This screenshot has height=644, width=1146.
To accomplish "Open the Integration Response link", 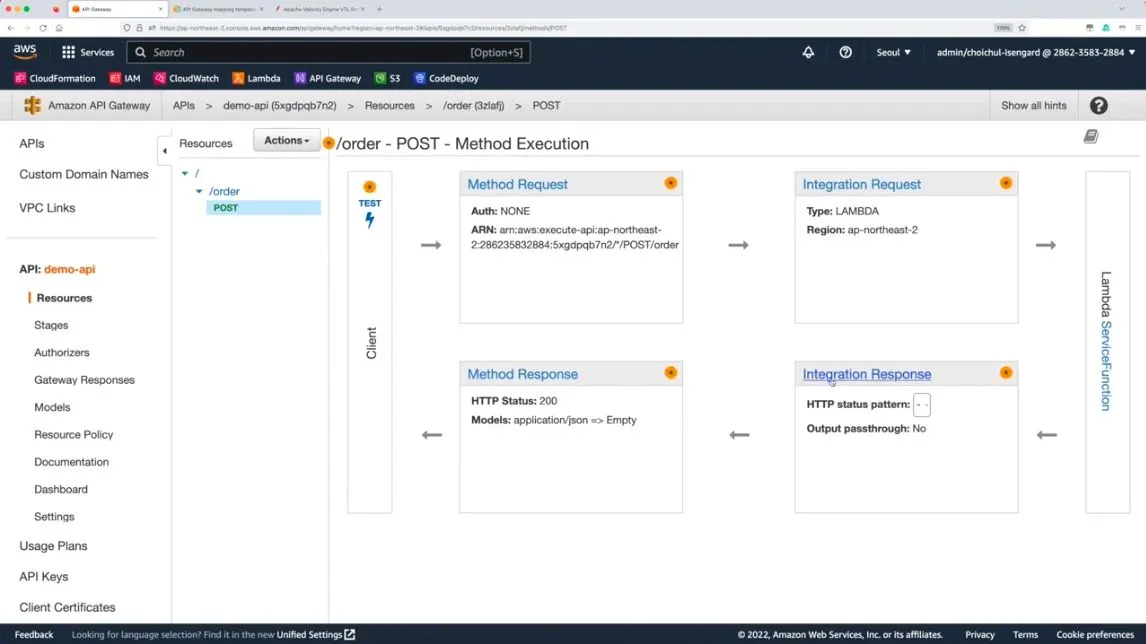I will tap(866, 374).
